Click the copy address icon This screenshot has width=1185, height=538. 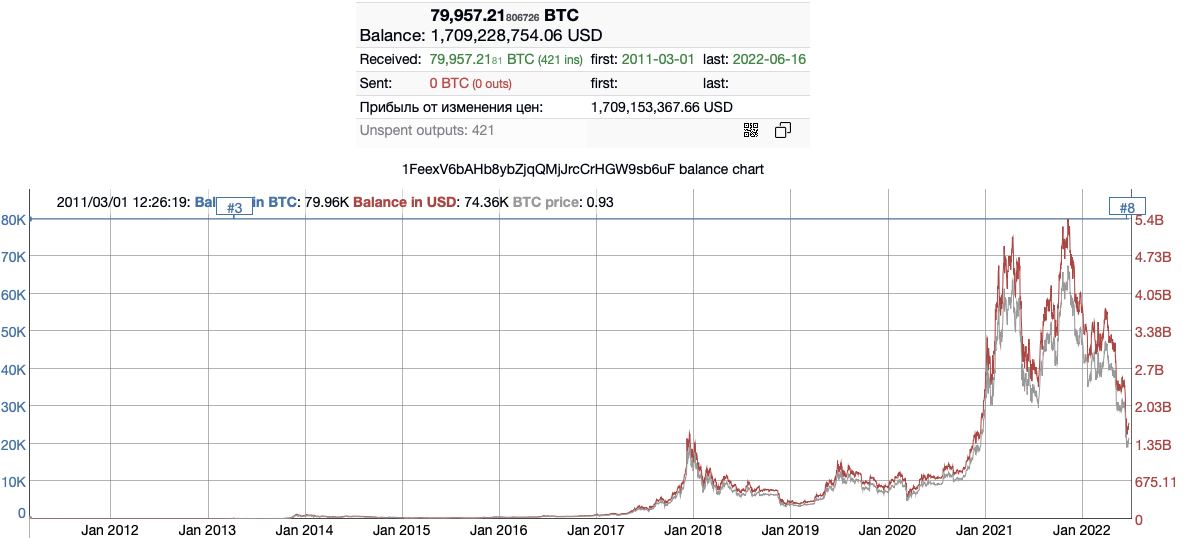[783, 130]
